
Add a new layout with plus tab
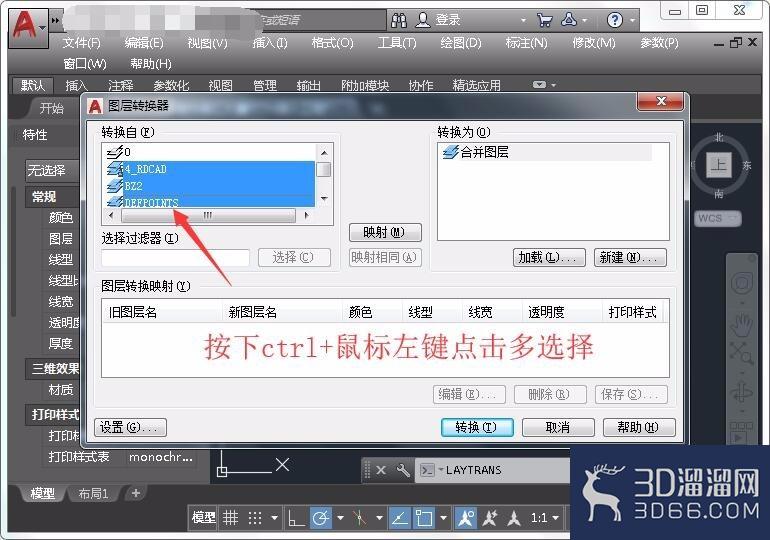tap(136, 493)
